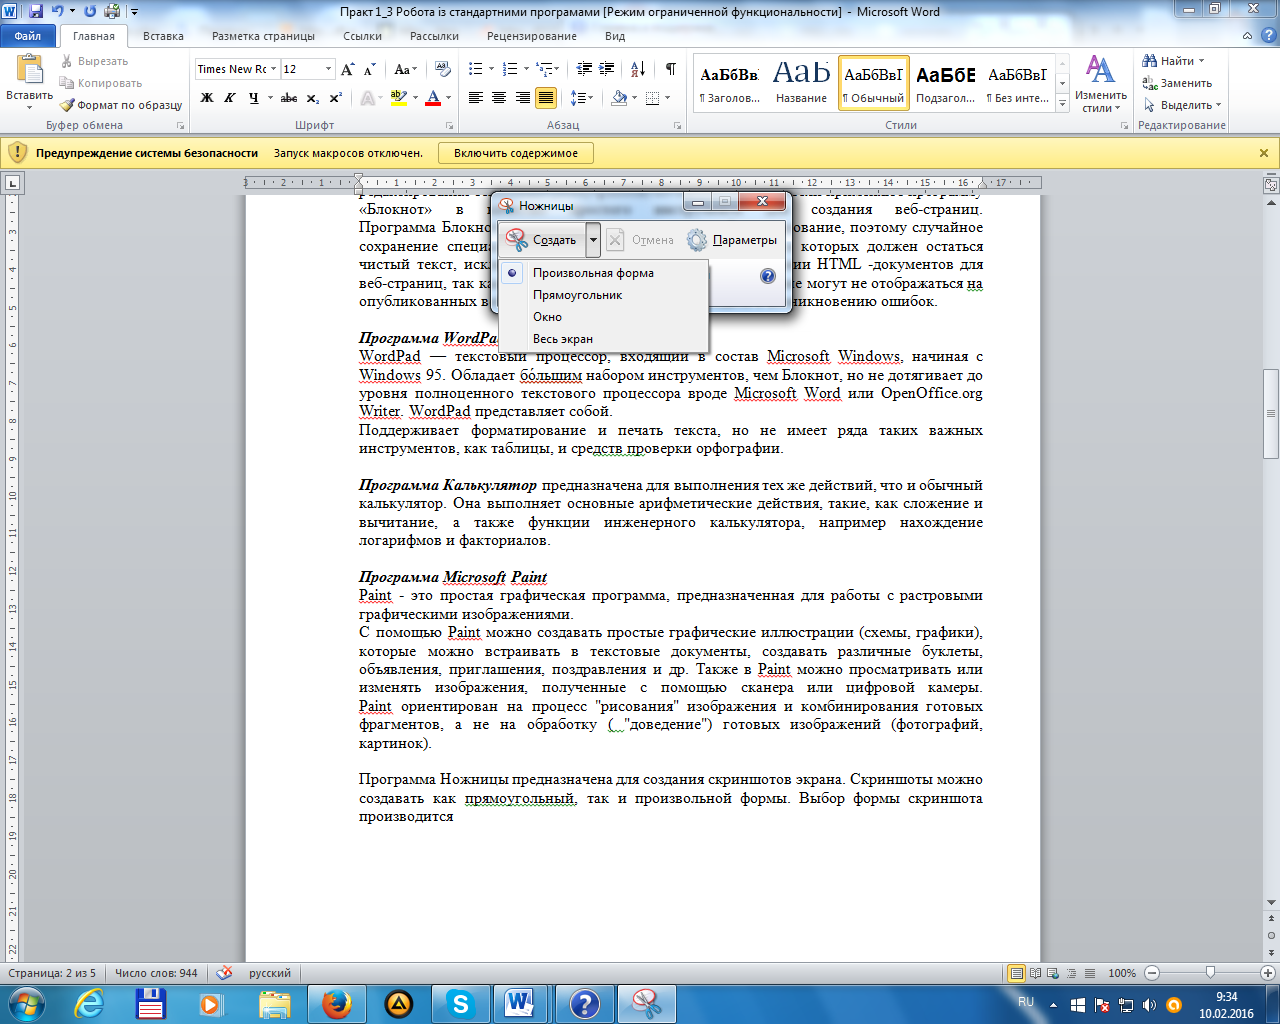Toggle italic (К) formatting
The image size is (1280, 1024).
(x=230, y=98)
